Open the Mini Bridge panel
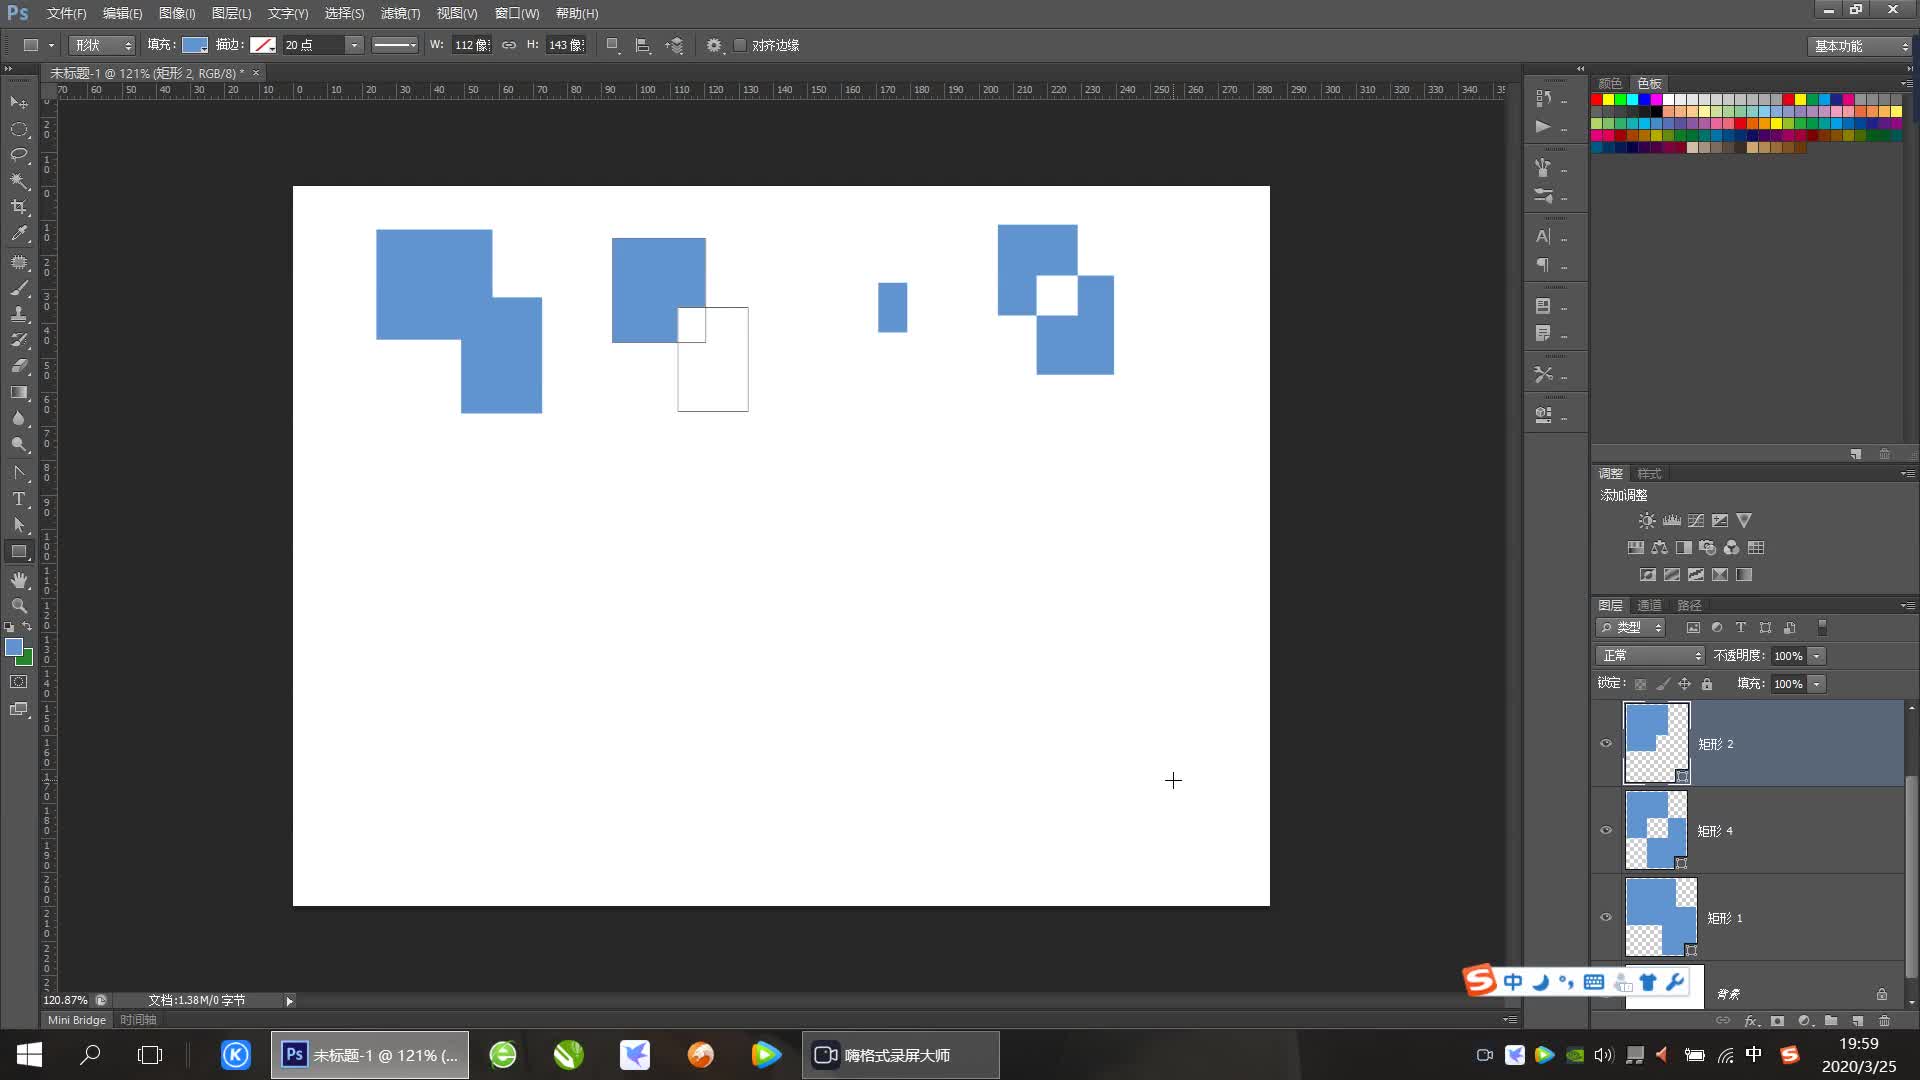The image size is (1920, 1080). coord(77,1020)
